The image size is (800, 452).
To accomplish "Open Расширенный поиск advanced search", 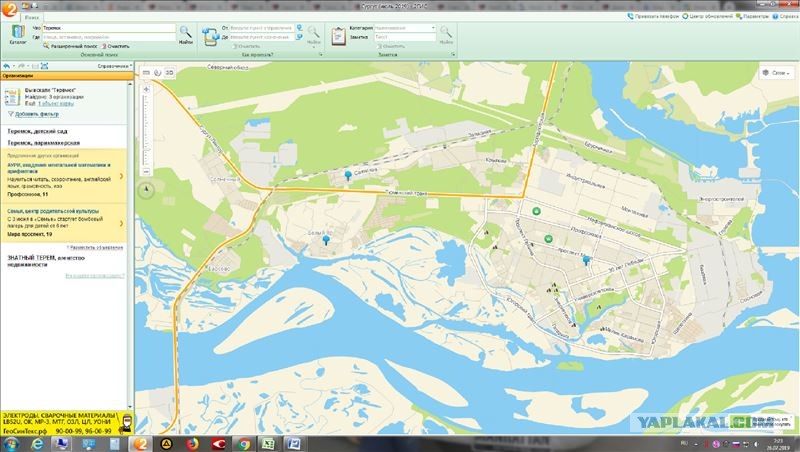I will coord(70,46).
